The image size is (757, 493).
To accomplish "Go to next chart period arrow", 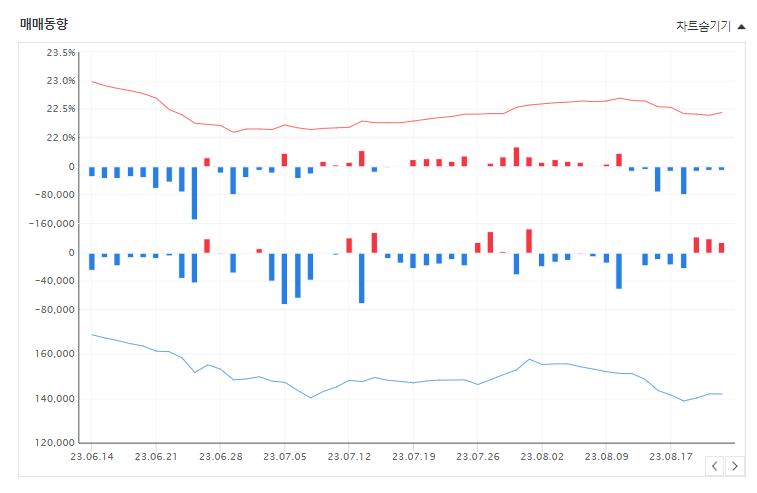I will 735,466.
